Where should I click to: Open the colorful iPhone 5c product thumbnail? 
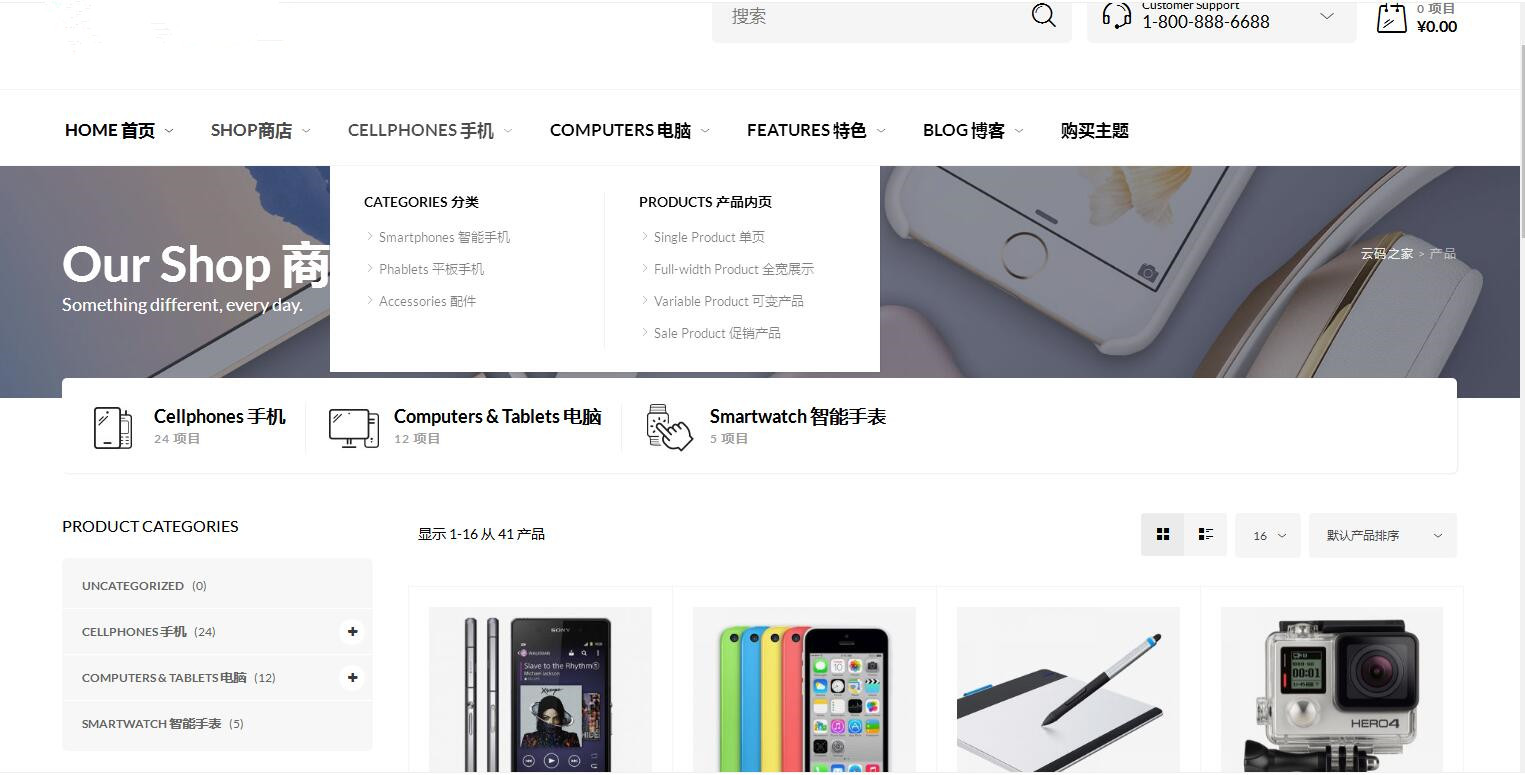pos(804,690)
